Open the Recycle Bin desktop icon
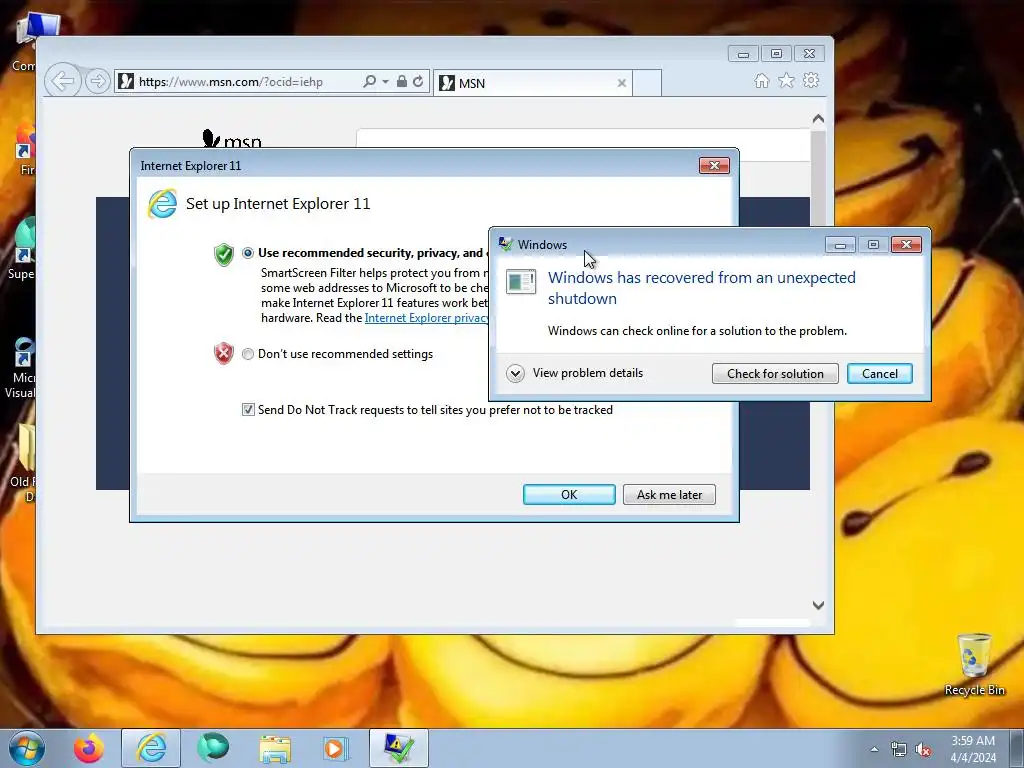The height and width of the screenshot is (768, 1024). pyautogui.click(x=974, y=664)
